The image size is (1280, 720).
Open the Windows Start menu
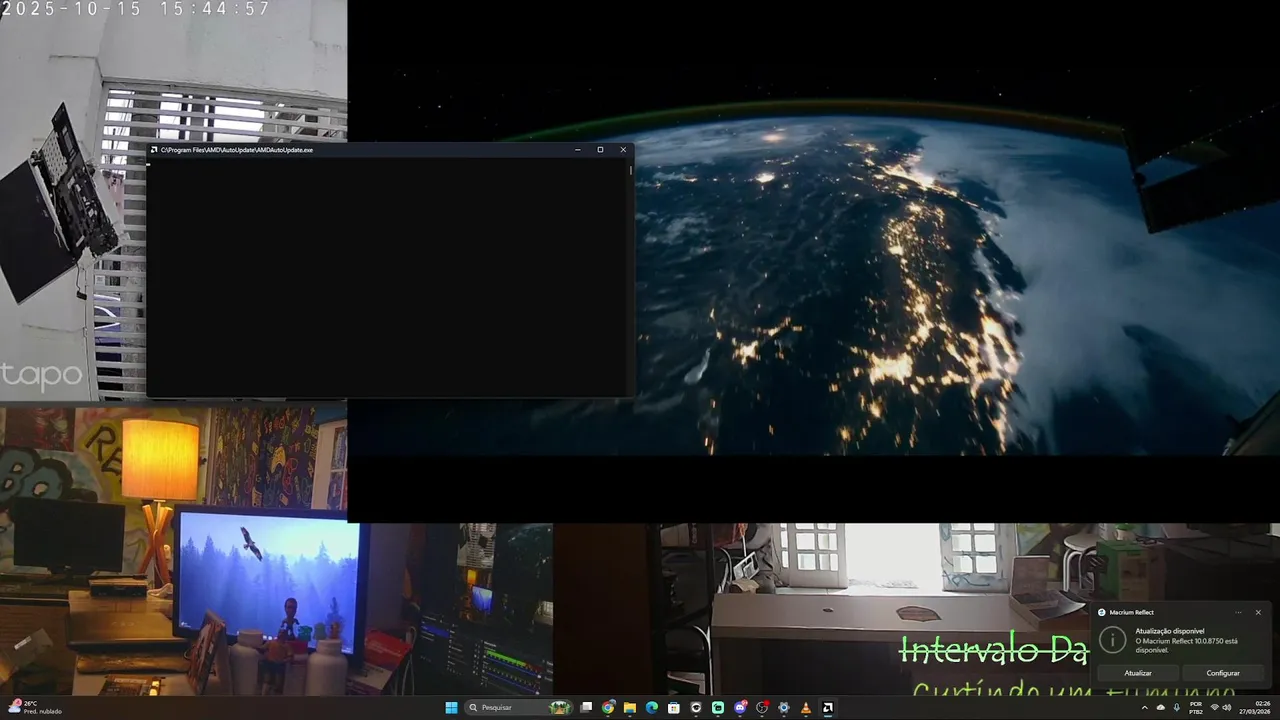pyautogui.click(x=451, y=708)
